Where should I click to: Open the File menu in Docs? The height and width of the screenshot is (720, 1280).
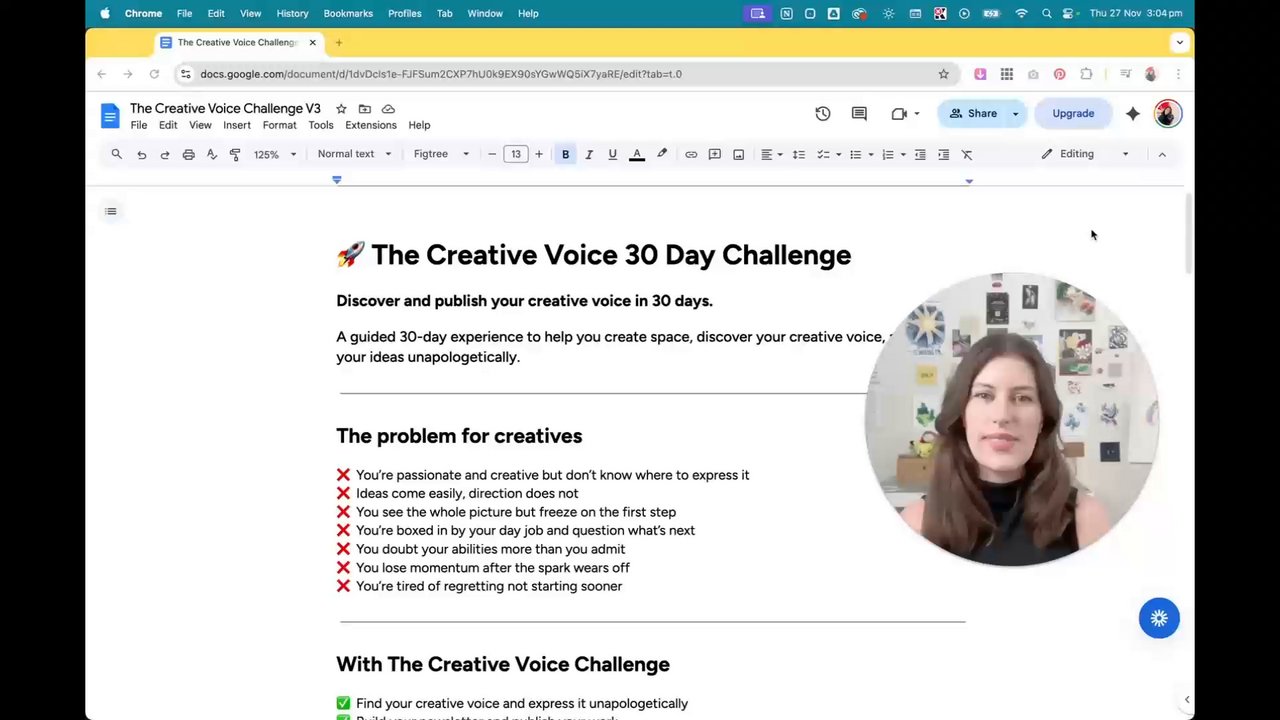click(x=139, y=125)
